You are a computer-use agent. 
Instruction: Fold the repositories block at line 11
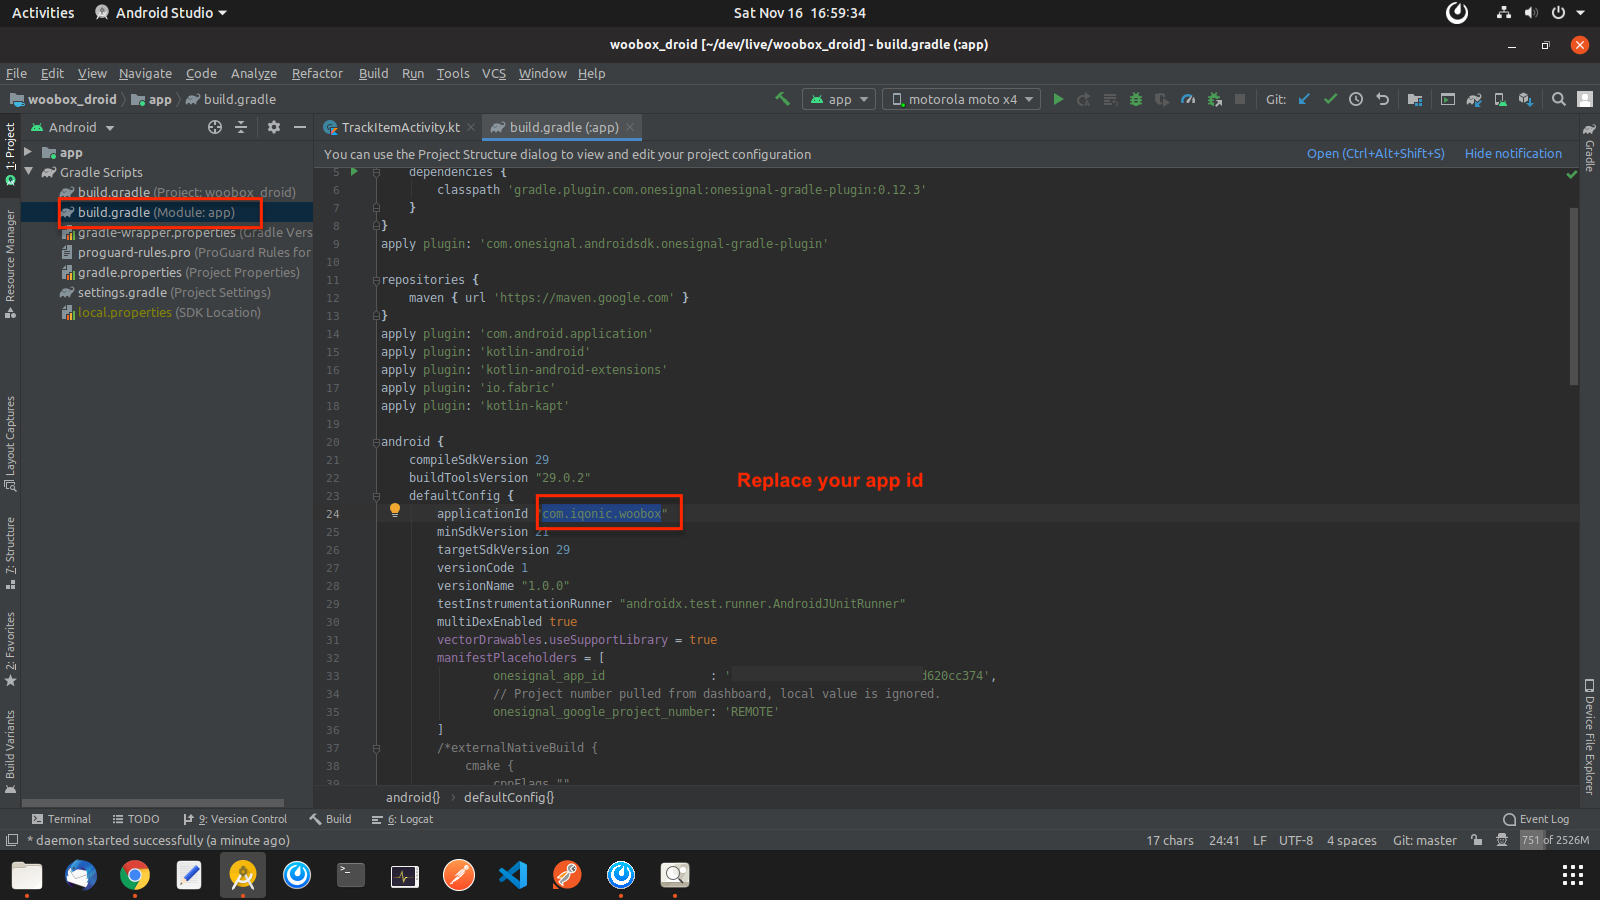click(x=376, y=280)
